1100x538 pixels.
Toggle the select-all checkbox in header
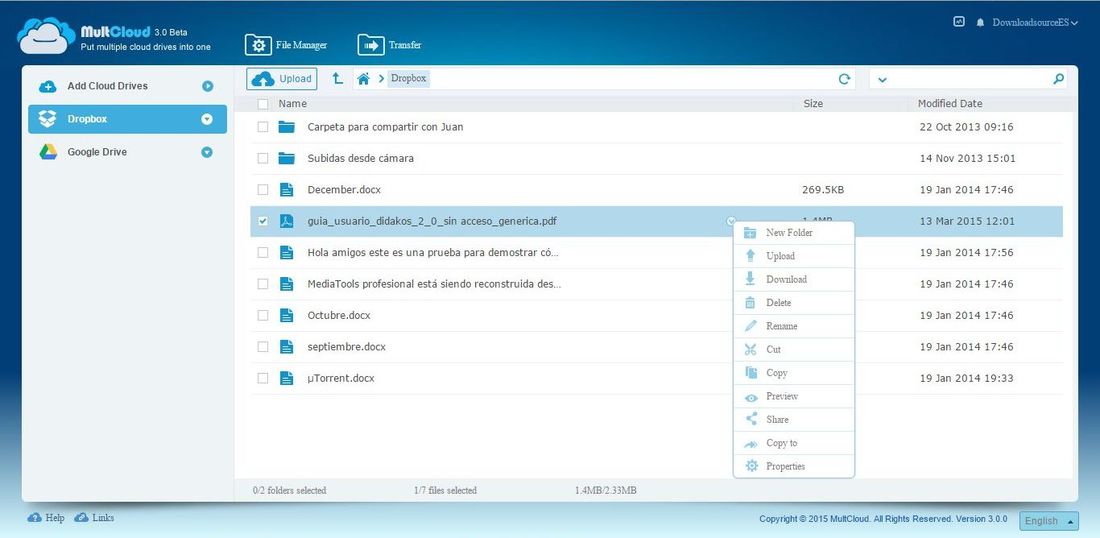pos(262,104)
